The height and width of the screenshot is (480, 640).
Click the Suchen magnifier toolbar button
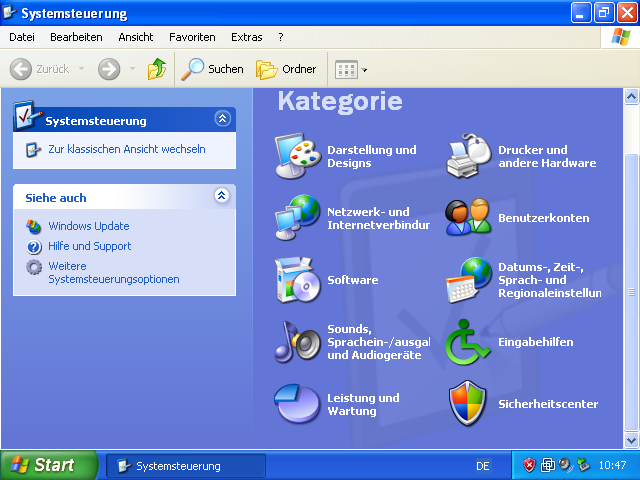[212, 69]
